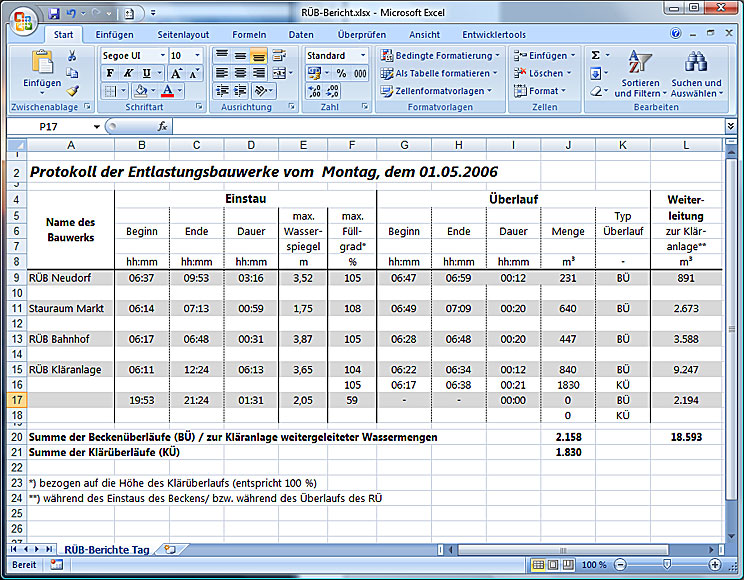Apply accounting currency format

(314, 73)
